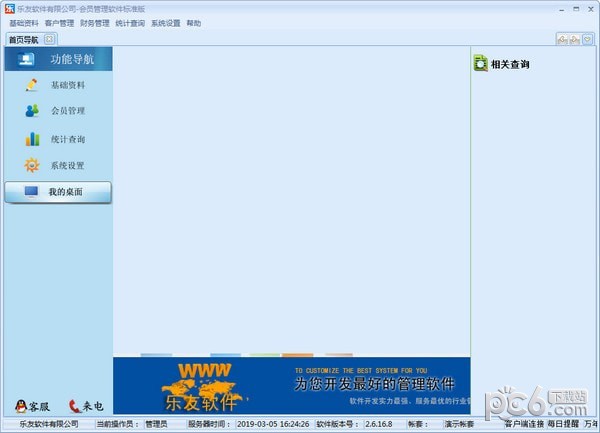Image resolution: width=600 pixels, height=433 pixels.
Task: Open the 财务管理 menu
Action: click(95, 23)
